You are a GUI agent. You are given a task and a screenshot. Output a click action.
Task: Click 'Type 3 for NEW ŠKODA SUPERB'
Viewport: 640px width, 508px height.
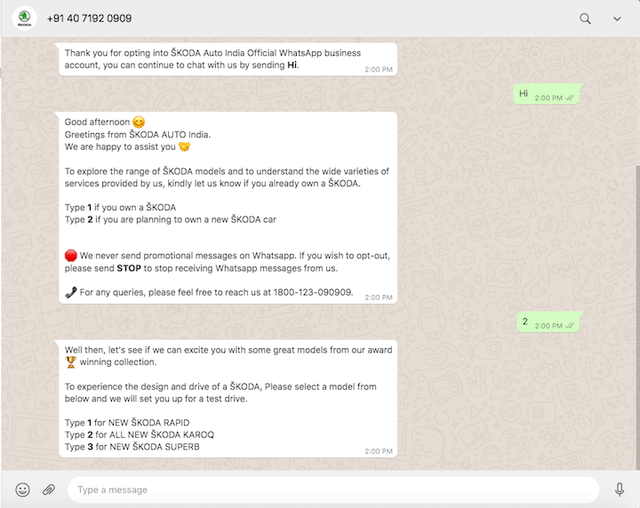132,447
